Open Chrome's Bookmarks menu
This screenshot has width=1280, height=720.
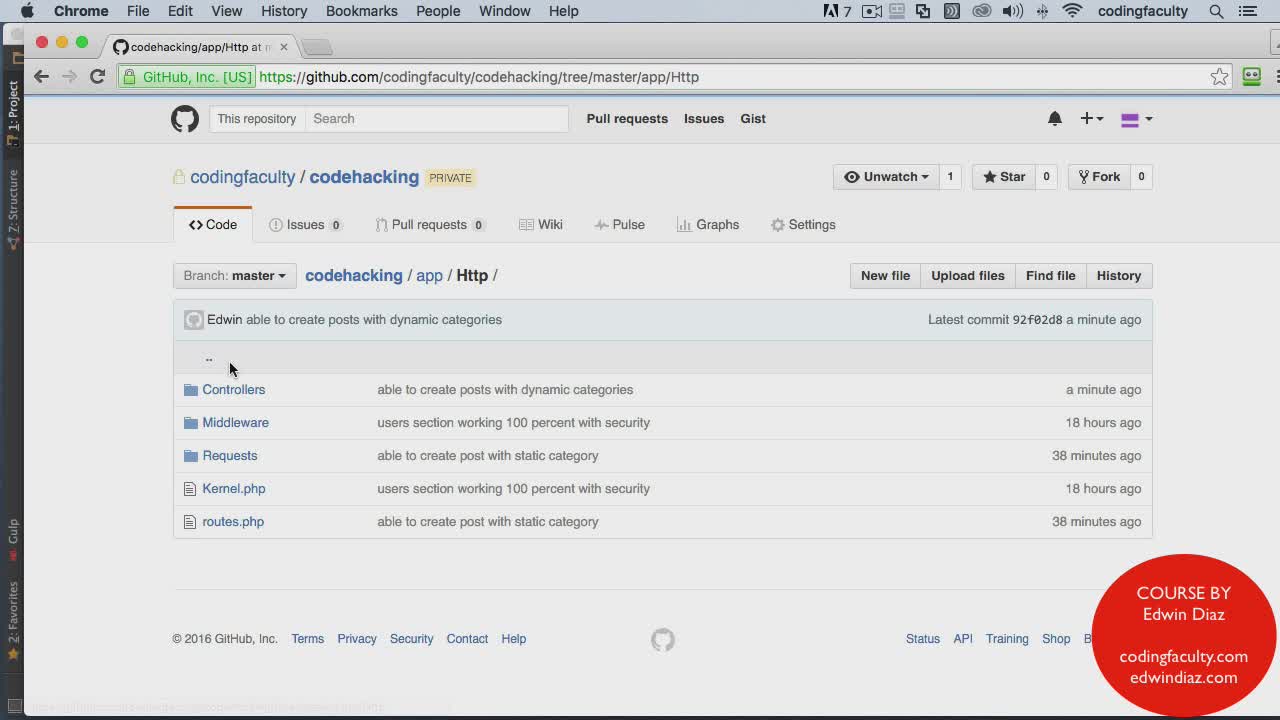click(362, 11)
